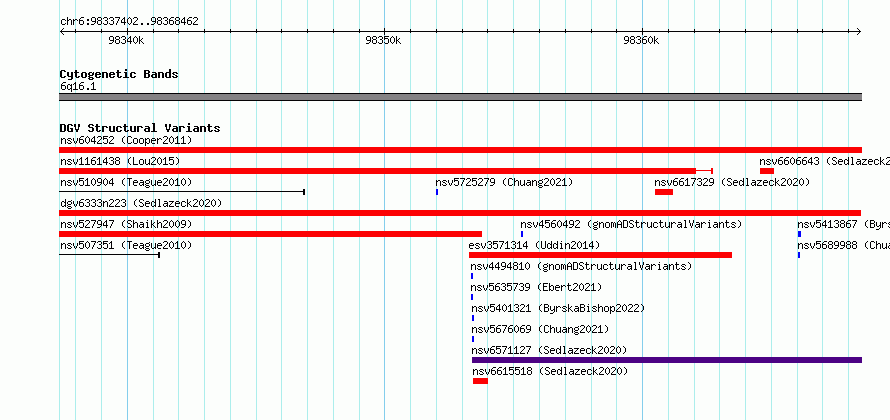
Task: Click the Cytogenetic Bands track title
Action: [x=119, y=74]
